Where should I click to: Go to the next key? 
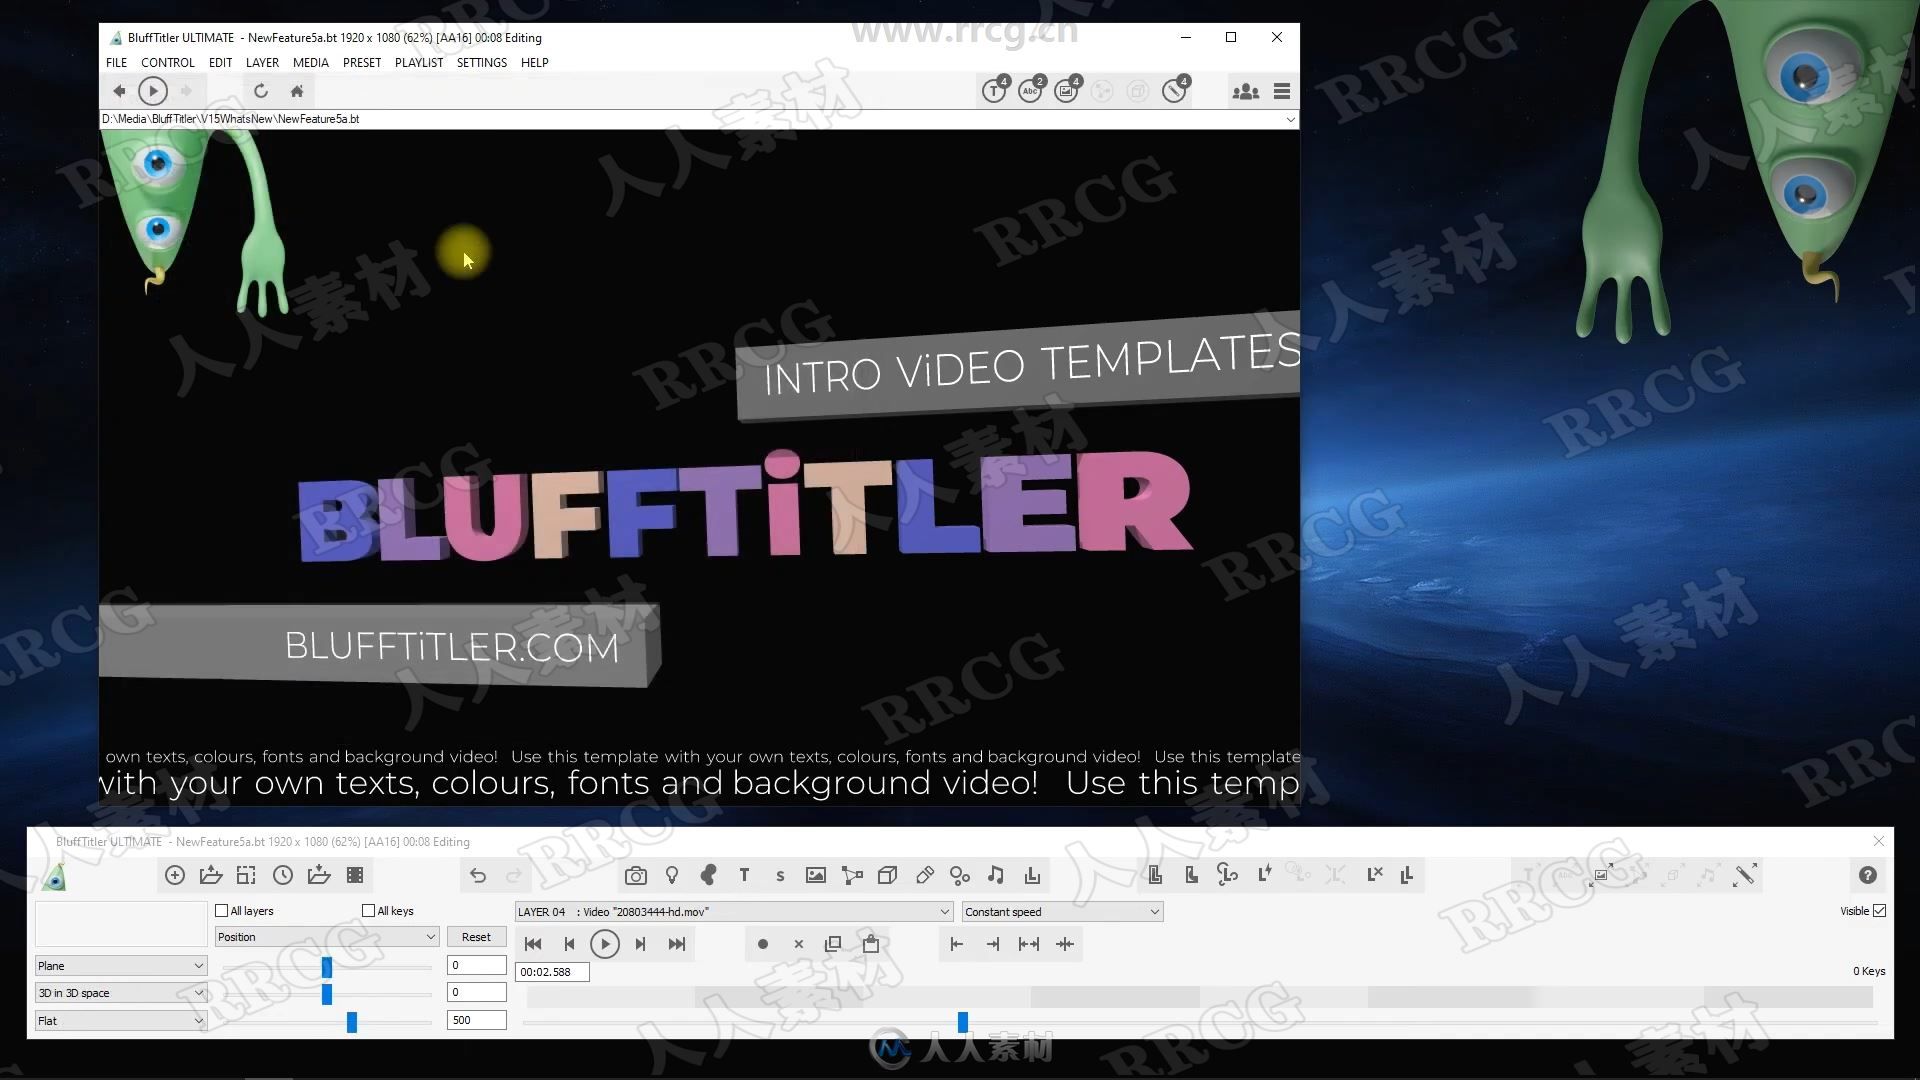point(641,944)
